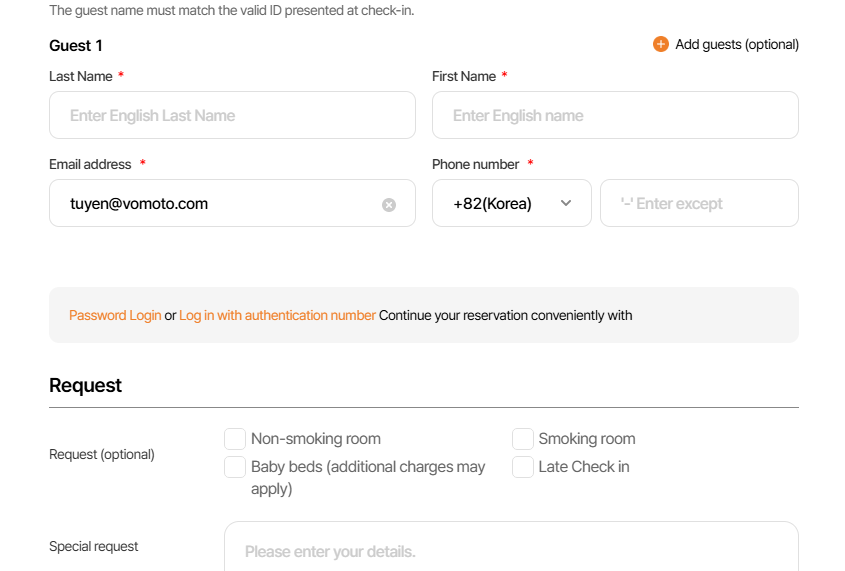Click the 'Phone number' field label

[x=475, y=164]
